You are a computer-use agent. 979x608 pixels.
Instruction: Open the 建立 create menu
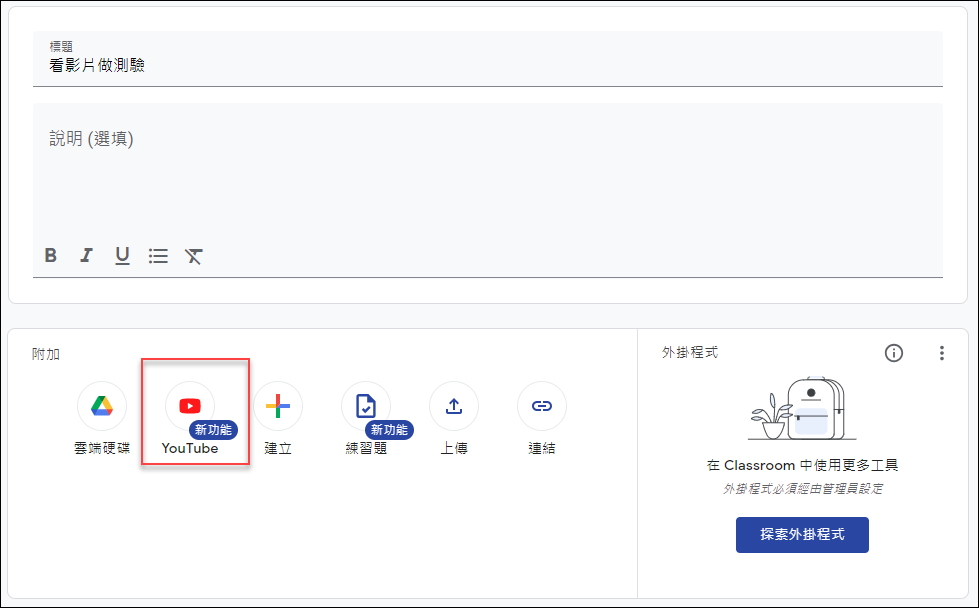tap(278, 406)
